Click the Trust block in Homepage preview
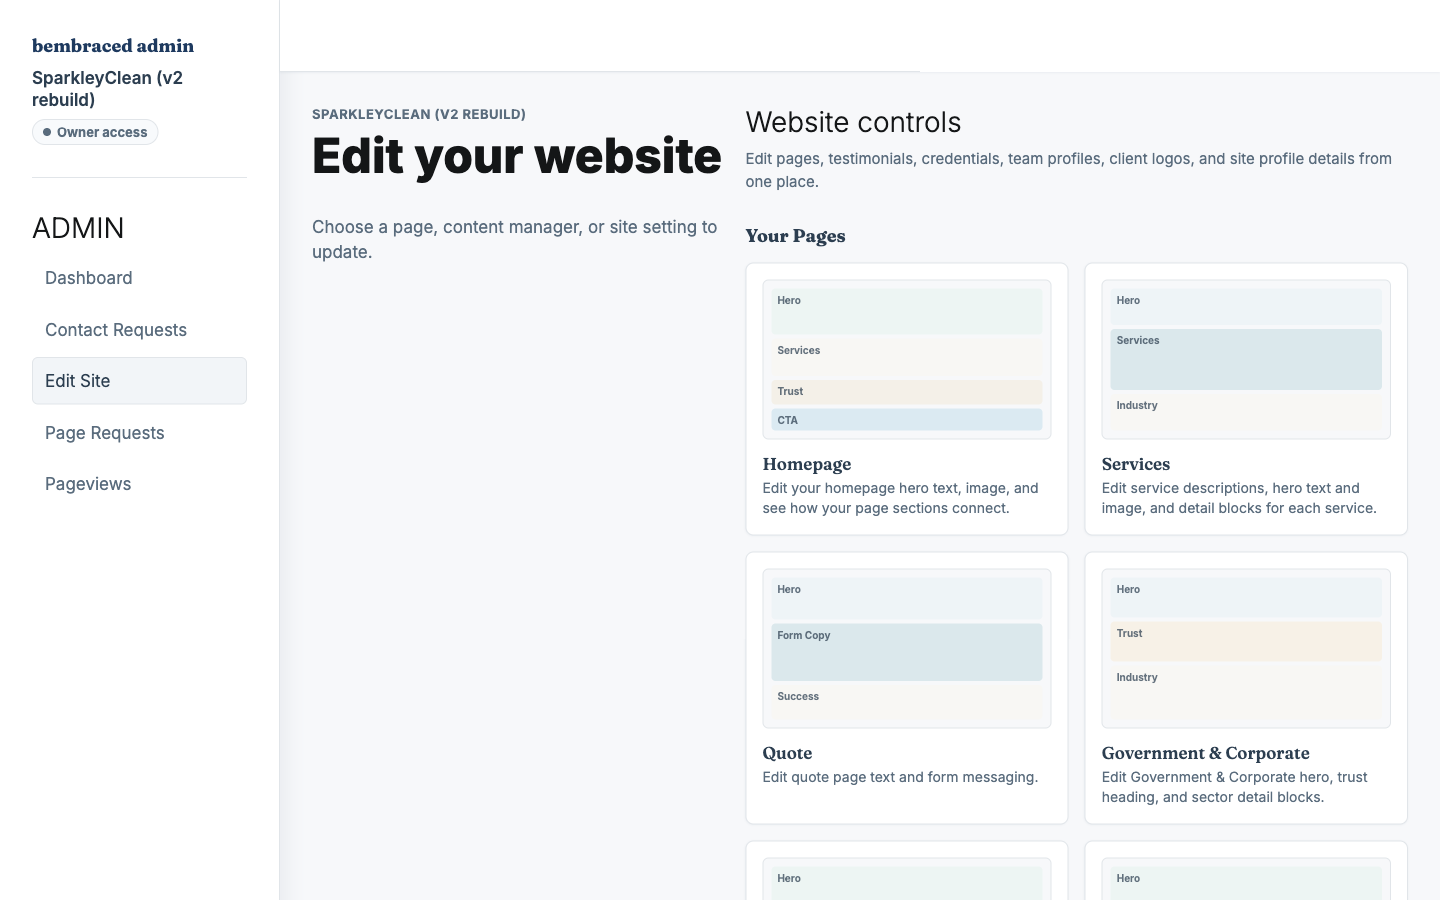The width and height of the screenshot is (1440, 900). pos(907,392)
